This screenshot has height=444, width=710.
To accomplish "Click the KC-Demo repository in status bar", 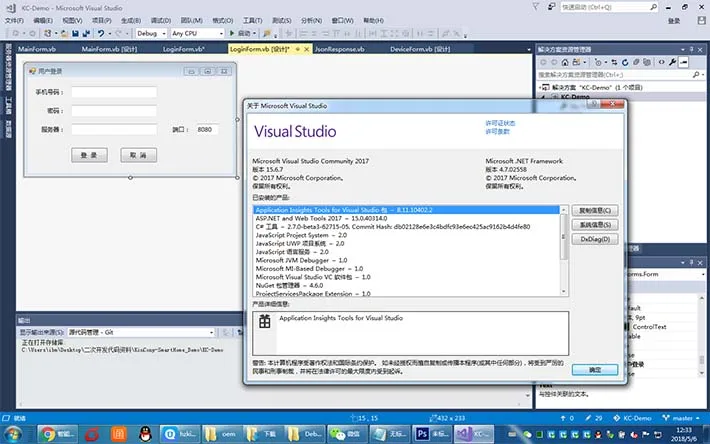I will [x=632, y=418].
